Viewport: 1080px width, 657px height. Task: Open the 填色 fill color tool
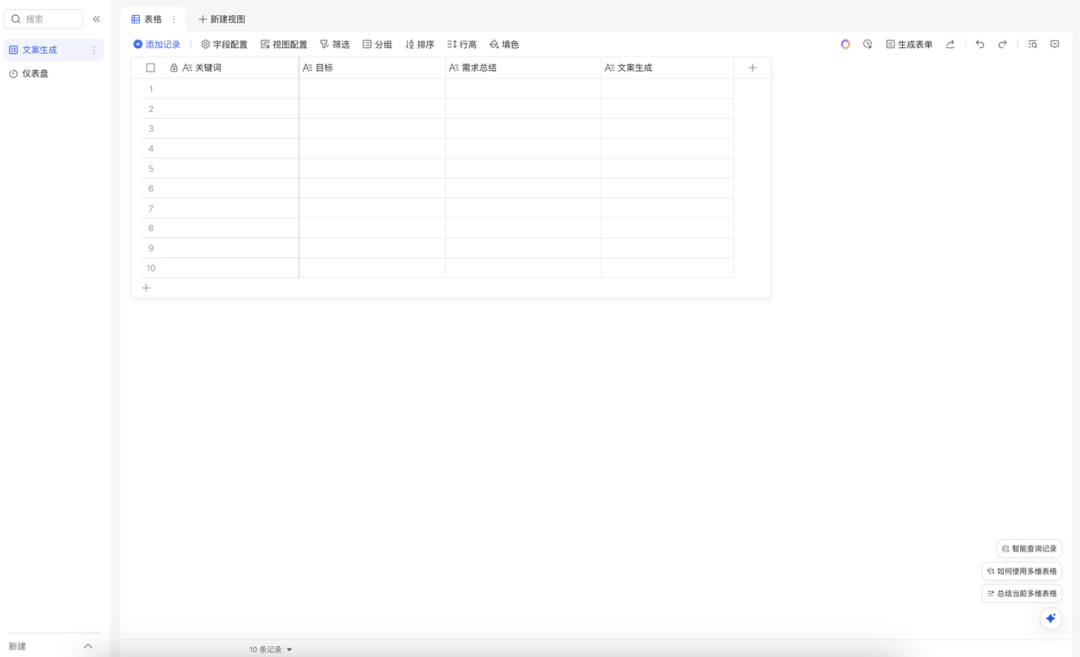(x=504, y=44)
